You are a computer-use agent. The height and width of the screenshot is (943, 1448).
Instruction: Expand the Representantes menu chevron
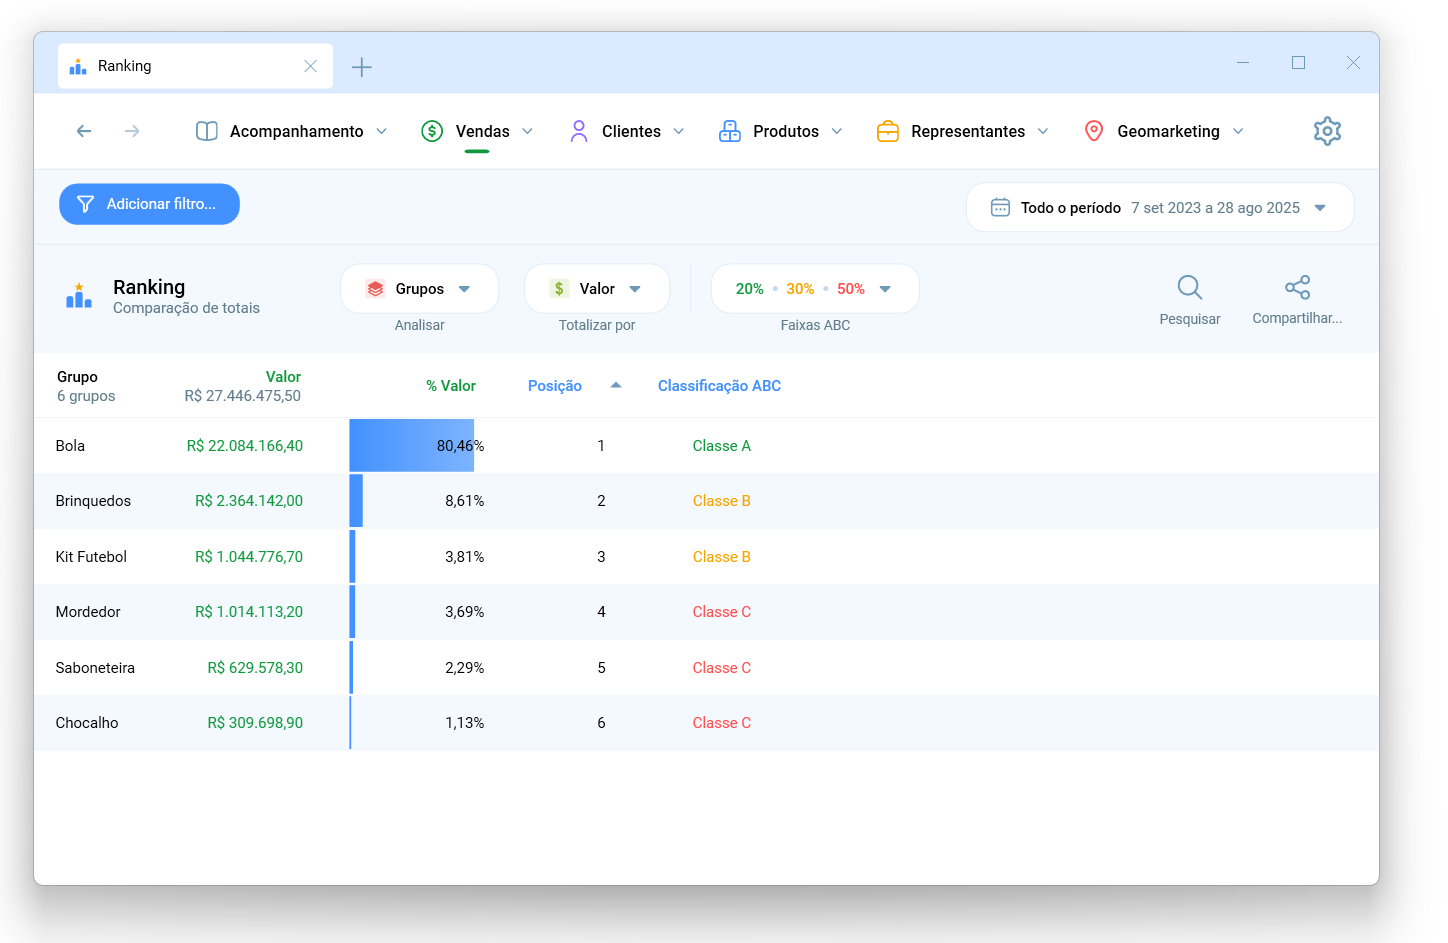click(x=1043, y=131)
